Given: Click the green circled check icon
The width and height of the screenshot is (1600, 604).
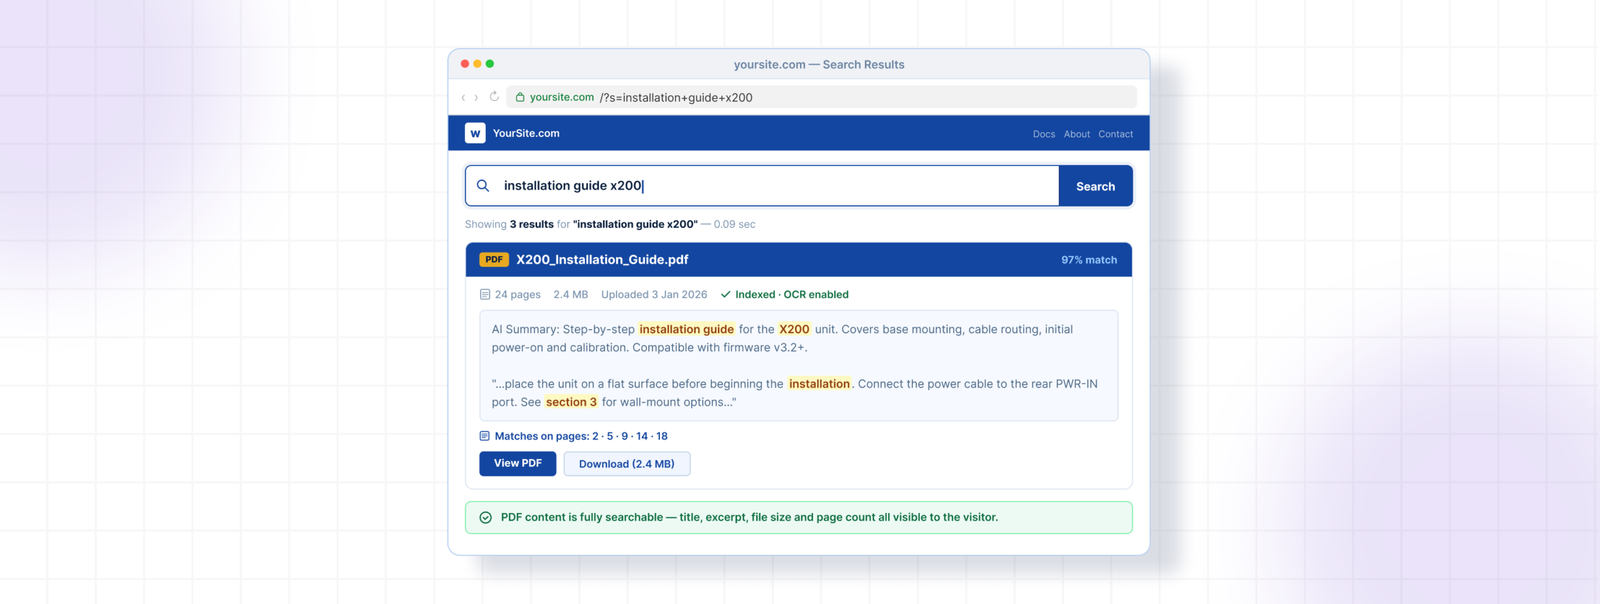Looking at the screenshot, I should (486, 517).
